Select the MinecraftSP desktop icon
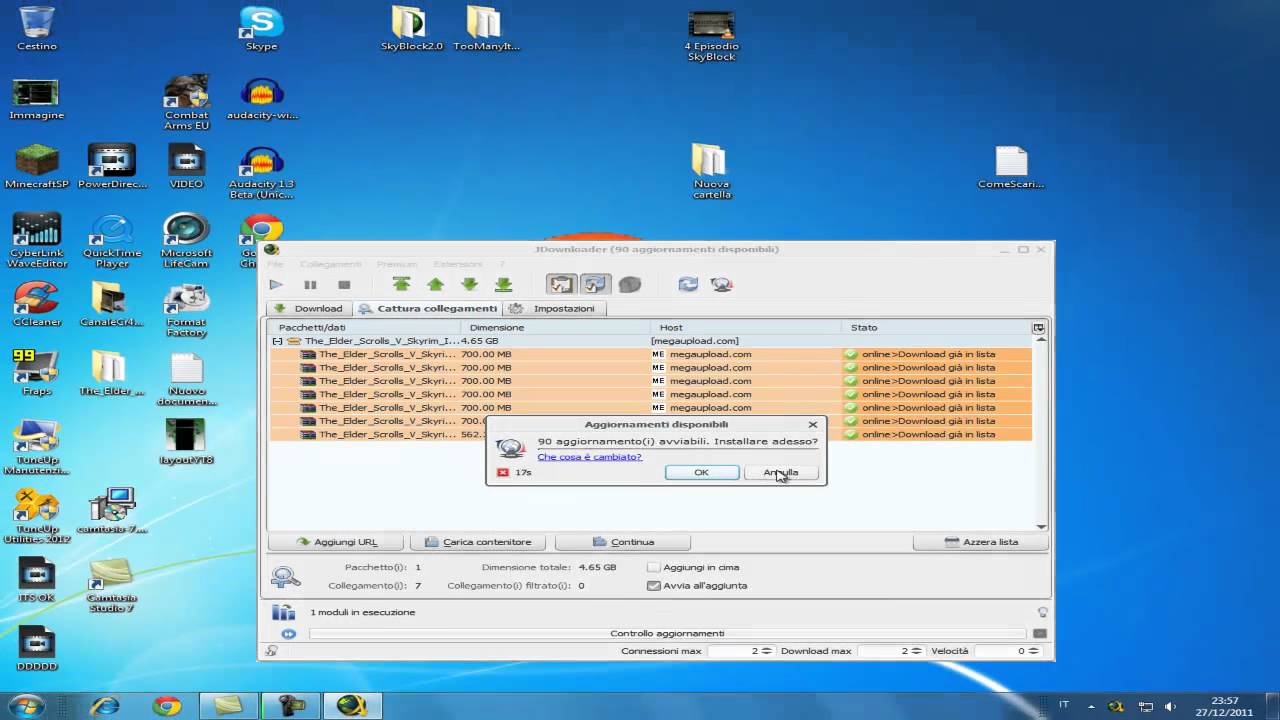Image resolution: width=1280 pixels, height=720 pixels. point(37,167)
